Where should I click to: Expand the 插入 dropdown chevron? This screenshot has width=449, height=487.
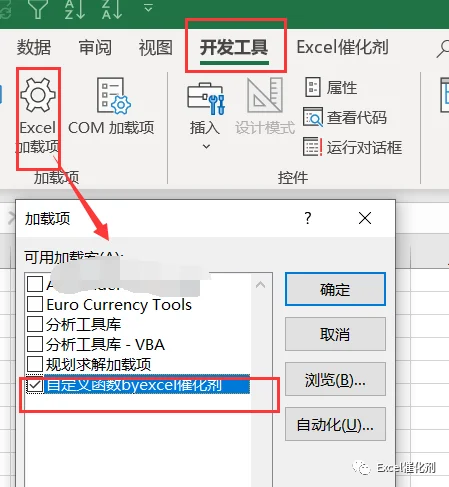coord(206,146)
